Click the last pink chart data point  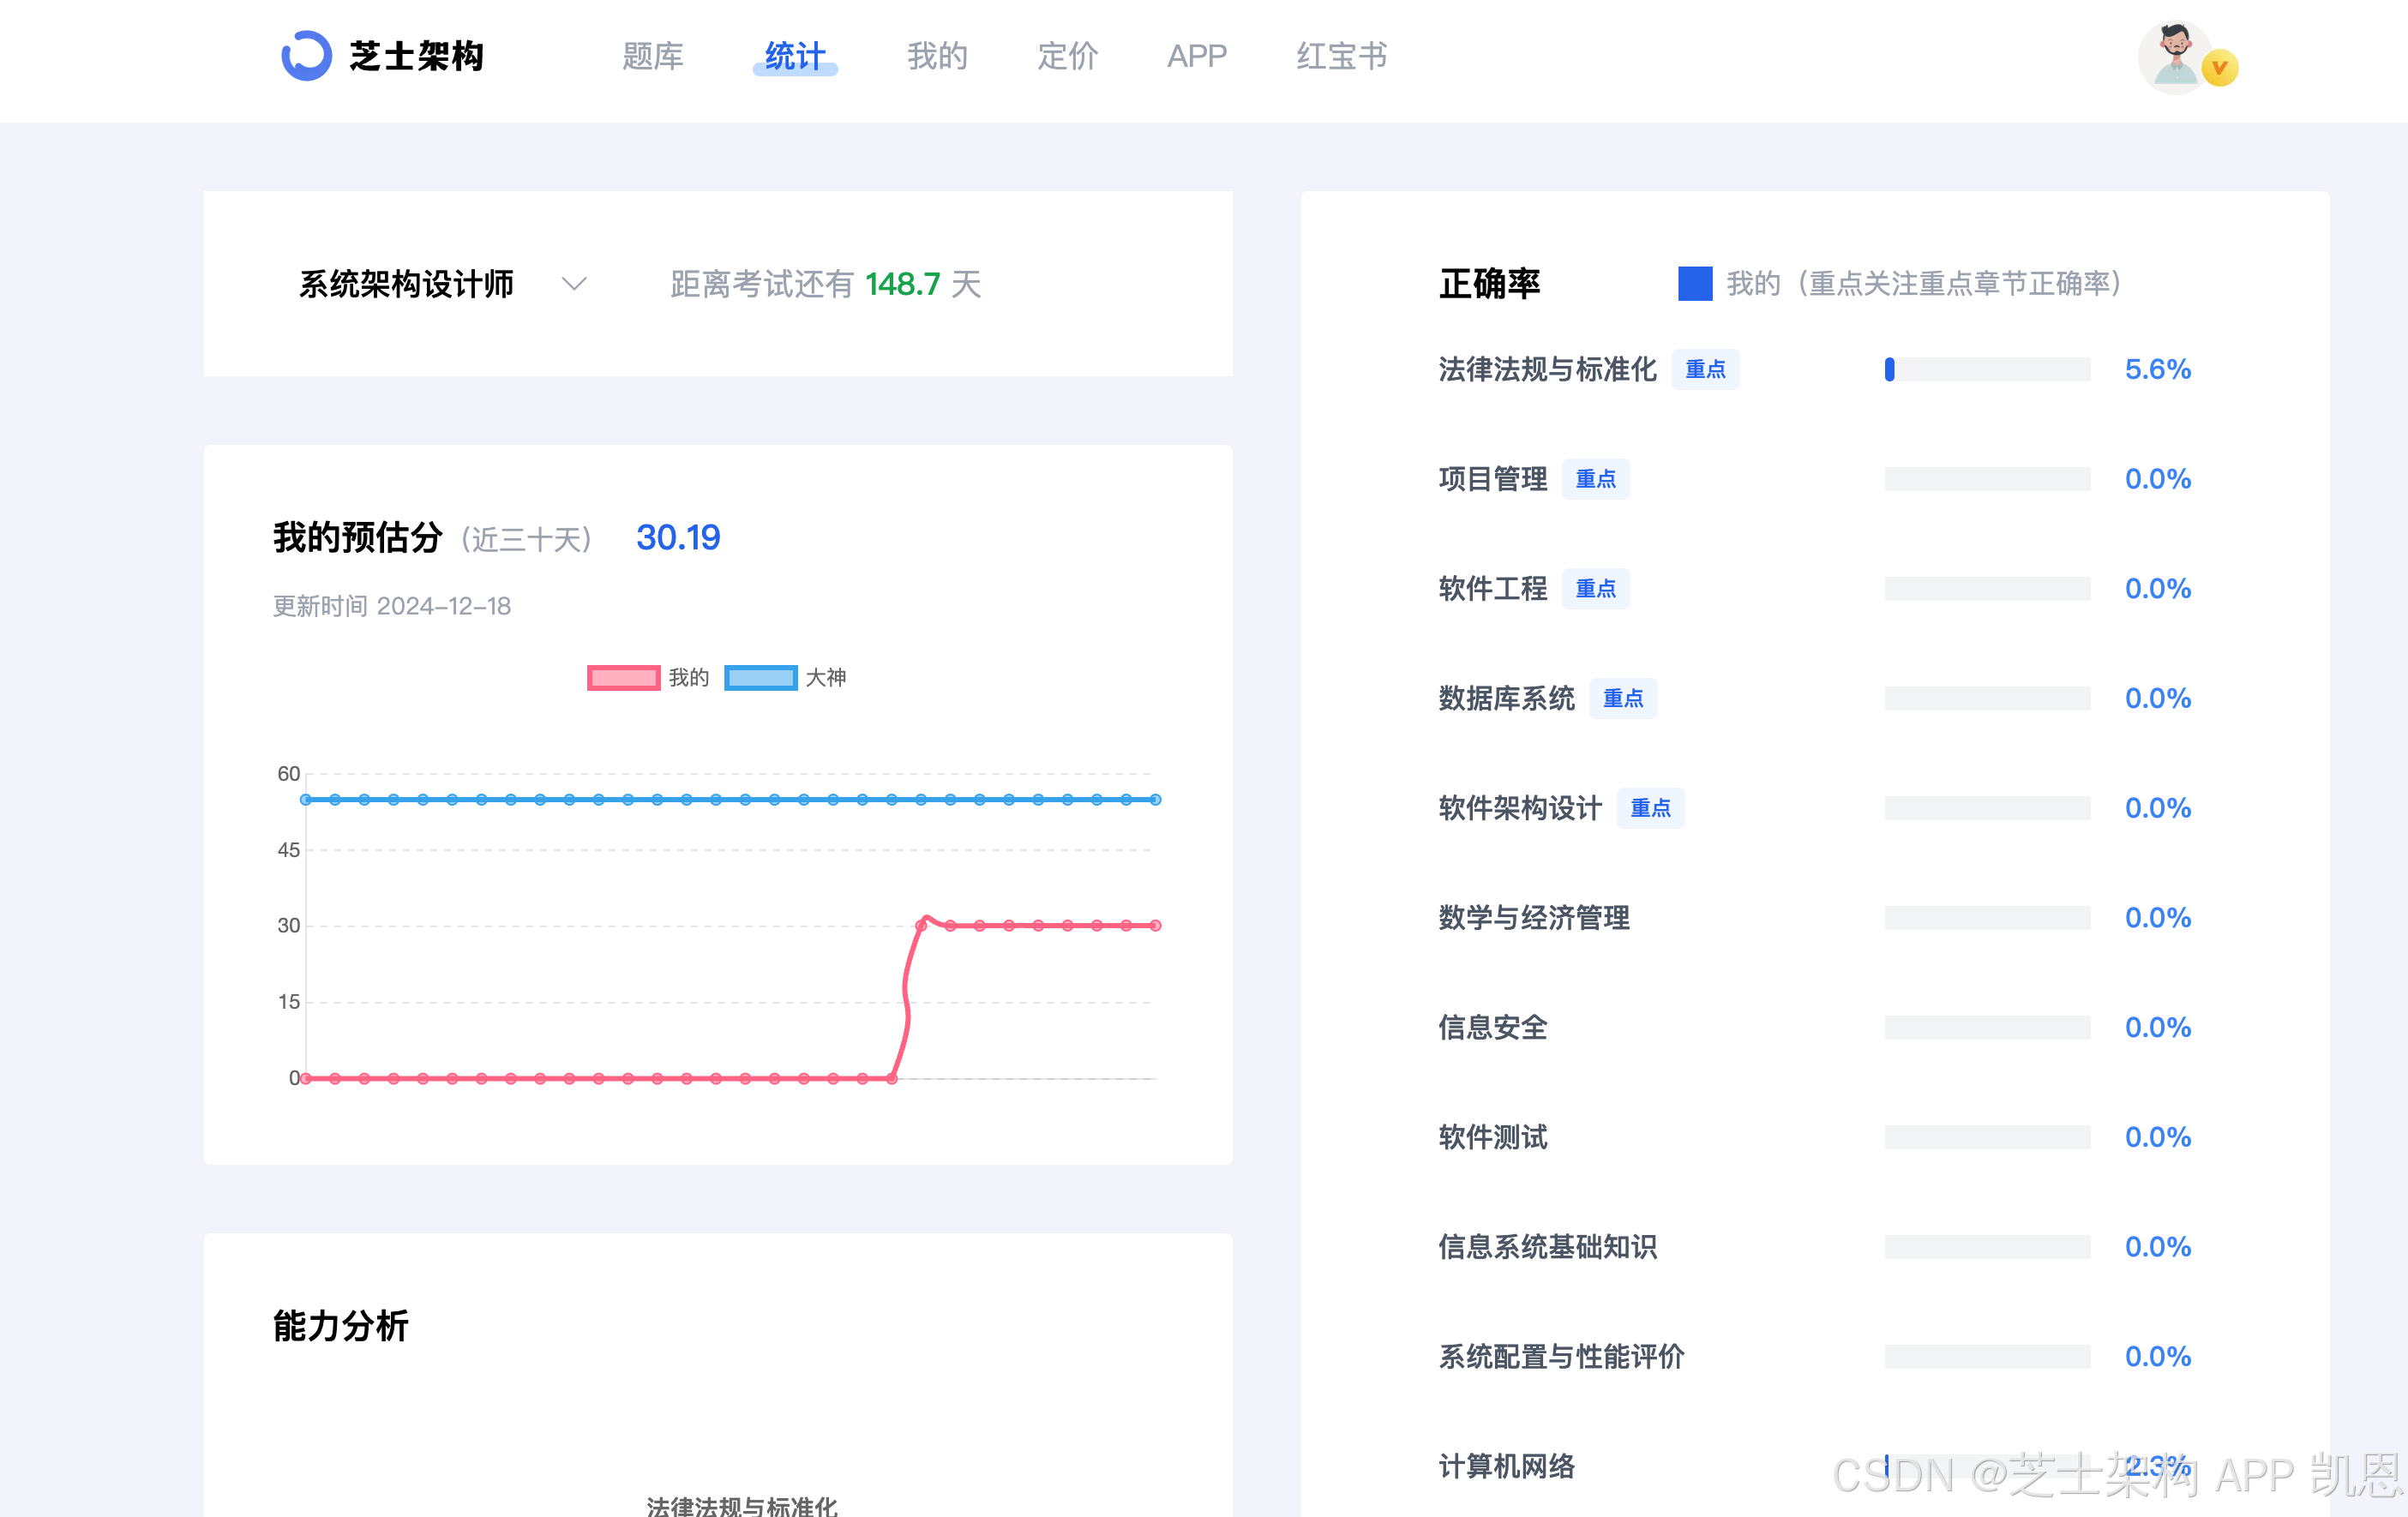coord(1156,926)
